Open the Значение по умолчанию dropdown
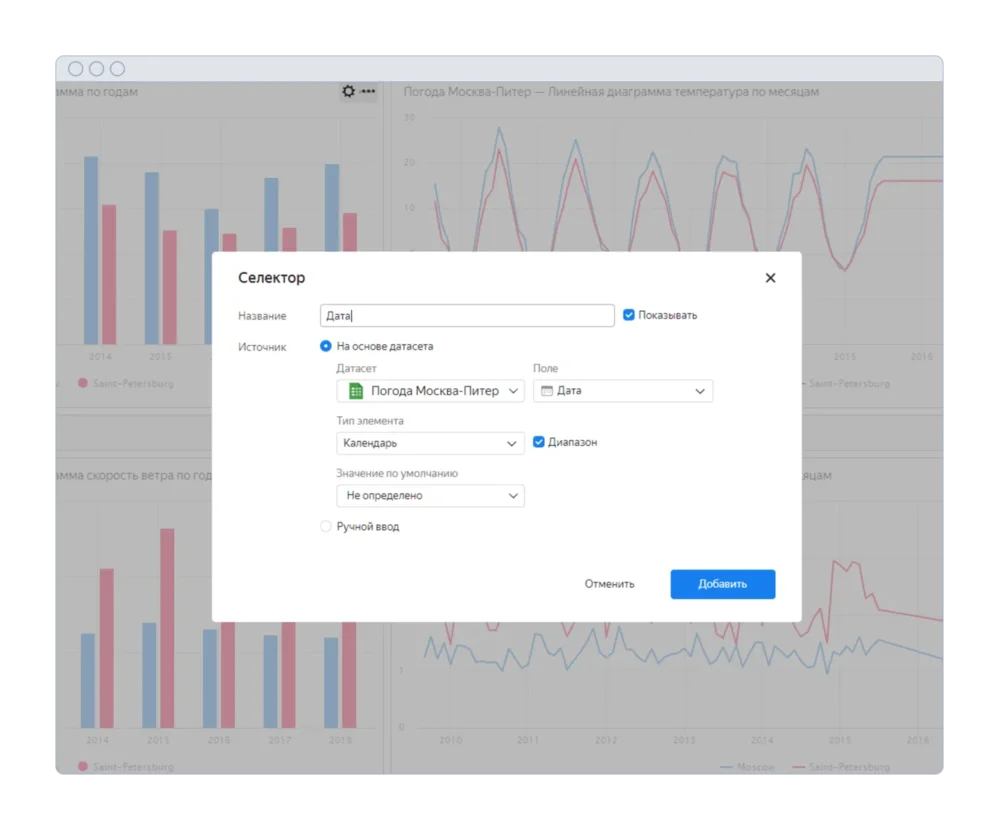The image size is (999, 830). point(430,496)
